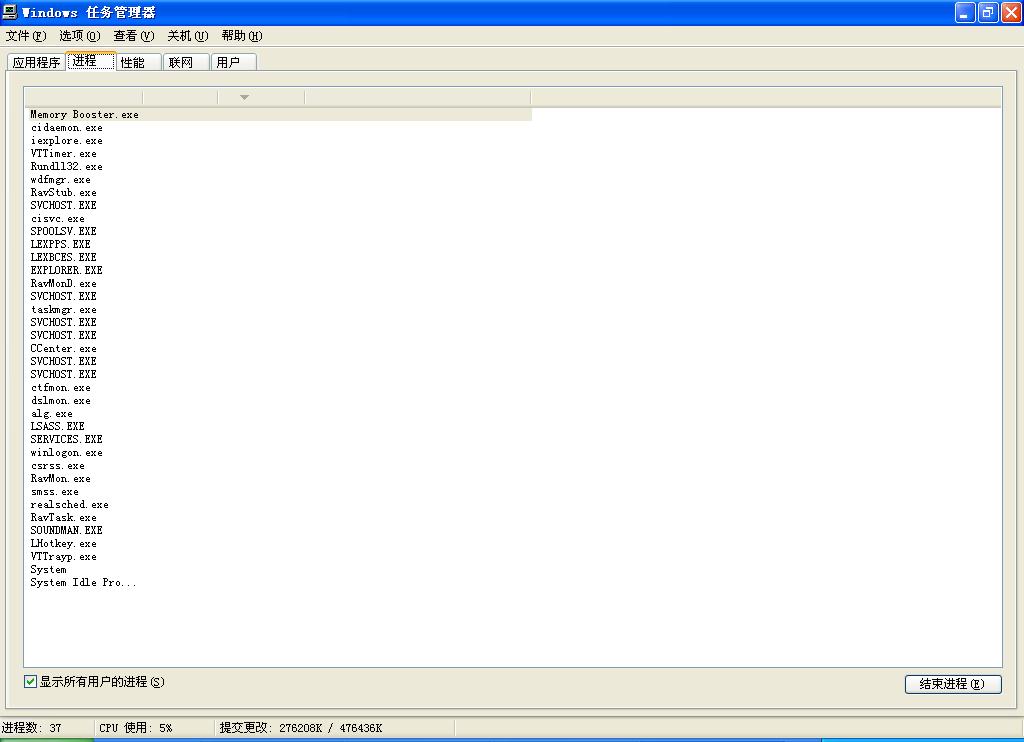Select the wdfmgr.exe process
The image size is (1024, 742).
tap(61, 180)
